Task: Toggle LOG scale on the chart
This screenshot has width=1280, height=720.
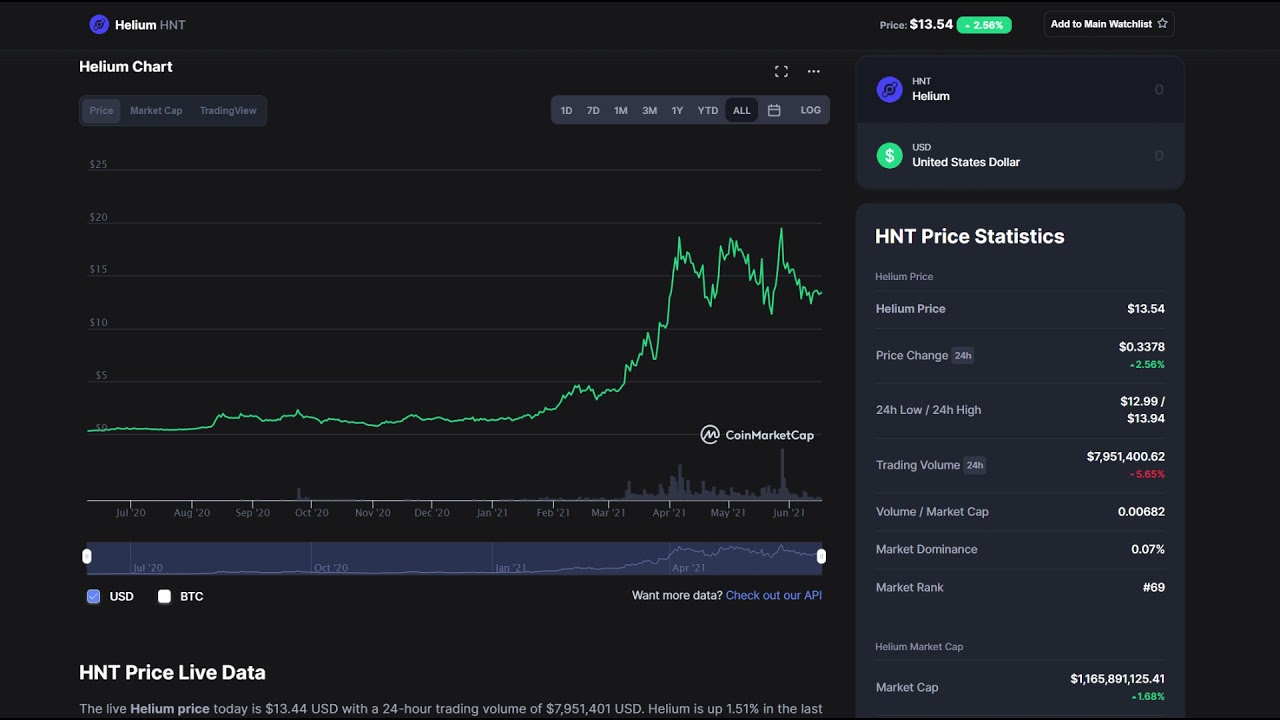Action: pos(810,110)
